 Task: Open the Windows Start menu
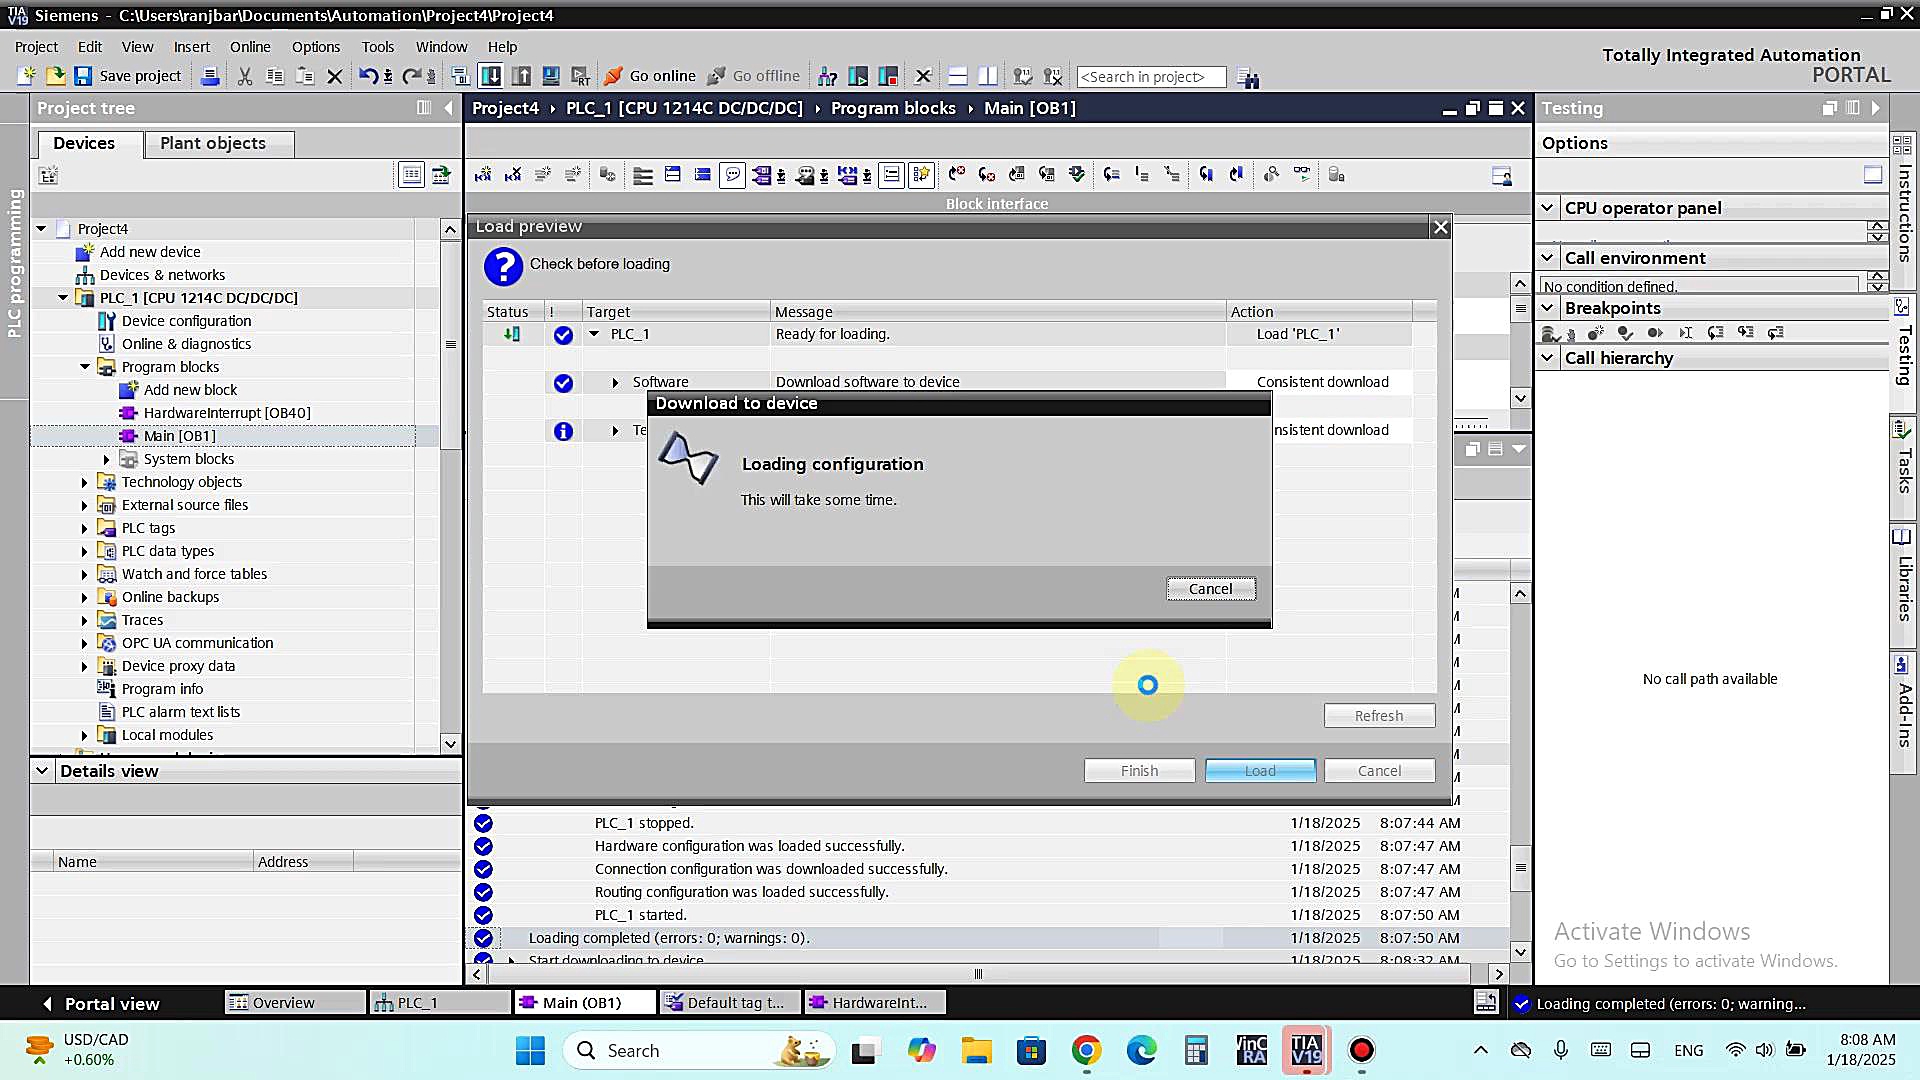click(530, 1051)
